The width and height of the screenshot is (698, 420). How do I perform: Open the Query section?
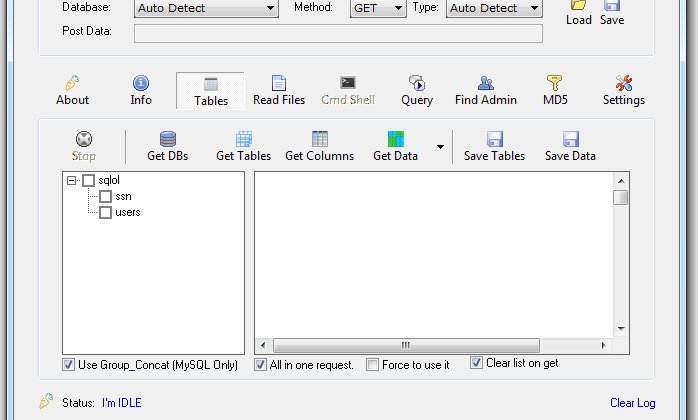[417, 91]
